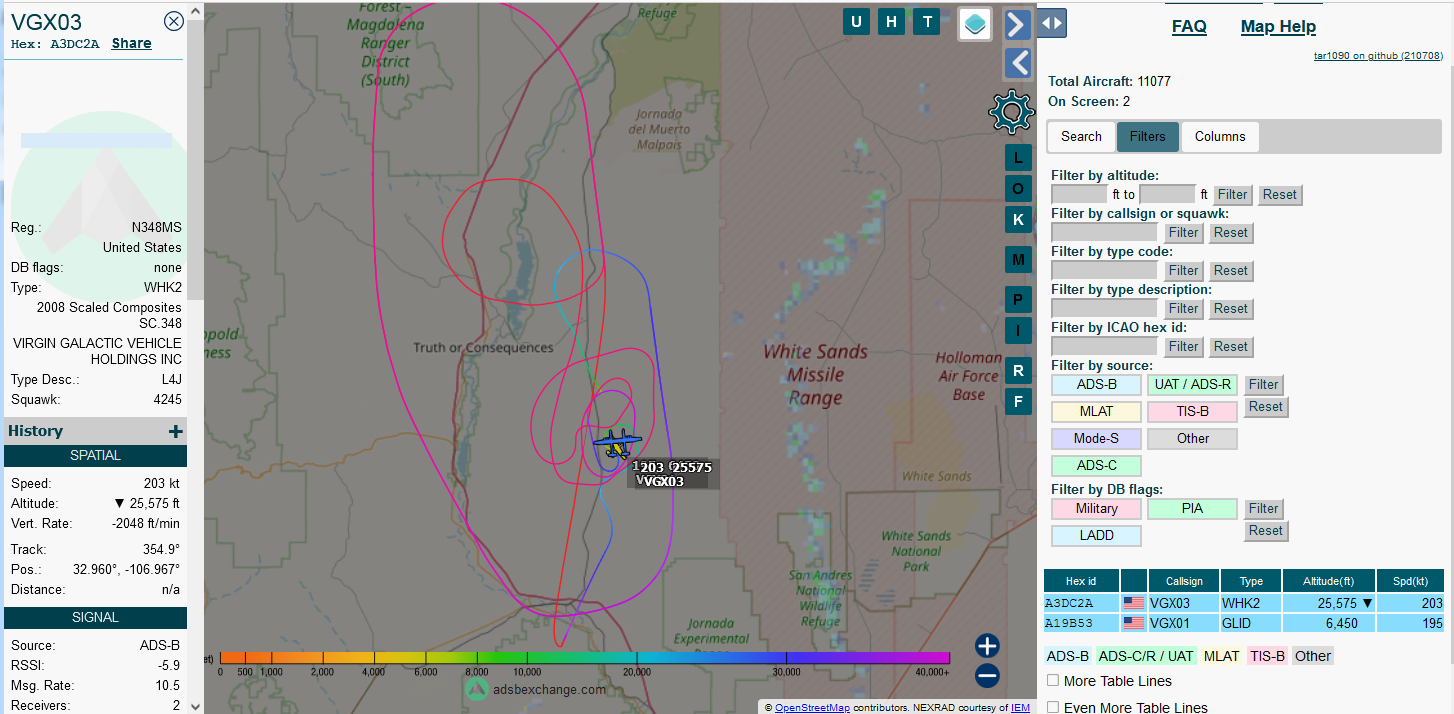Viewport: 1454px width, 714px height.
Task: Select the VGX03 aircraft icon on map
Action: coord(616,441)
